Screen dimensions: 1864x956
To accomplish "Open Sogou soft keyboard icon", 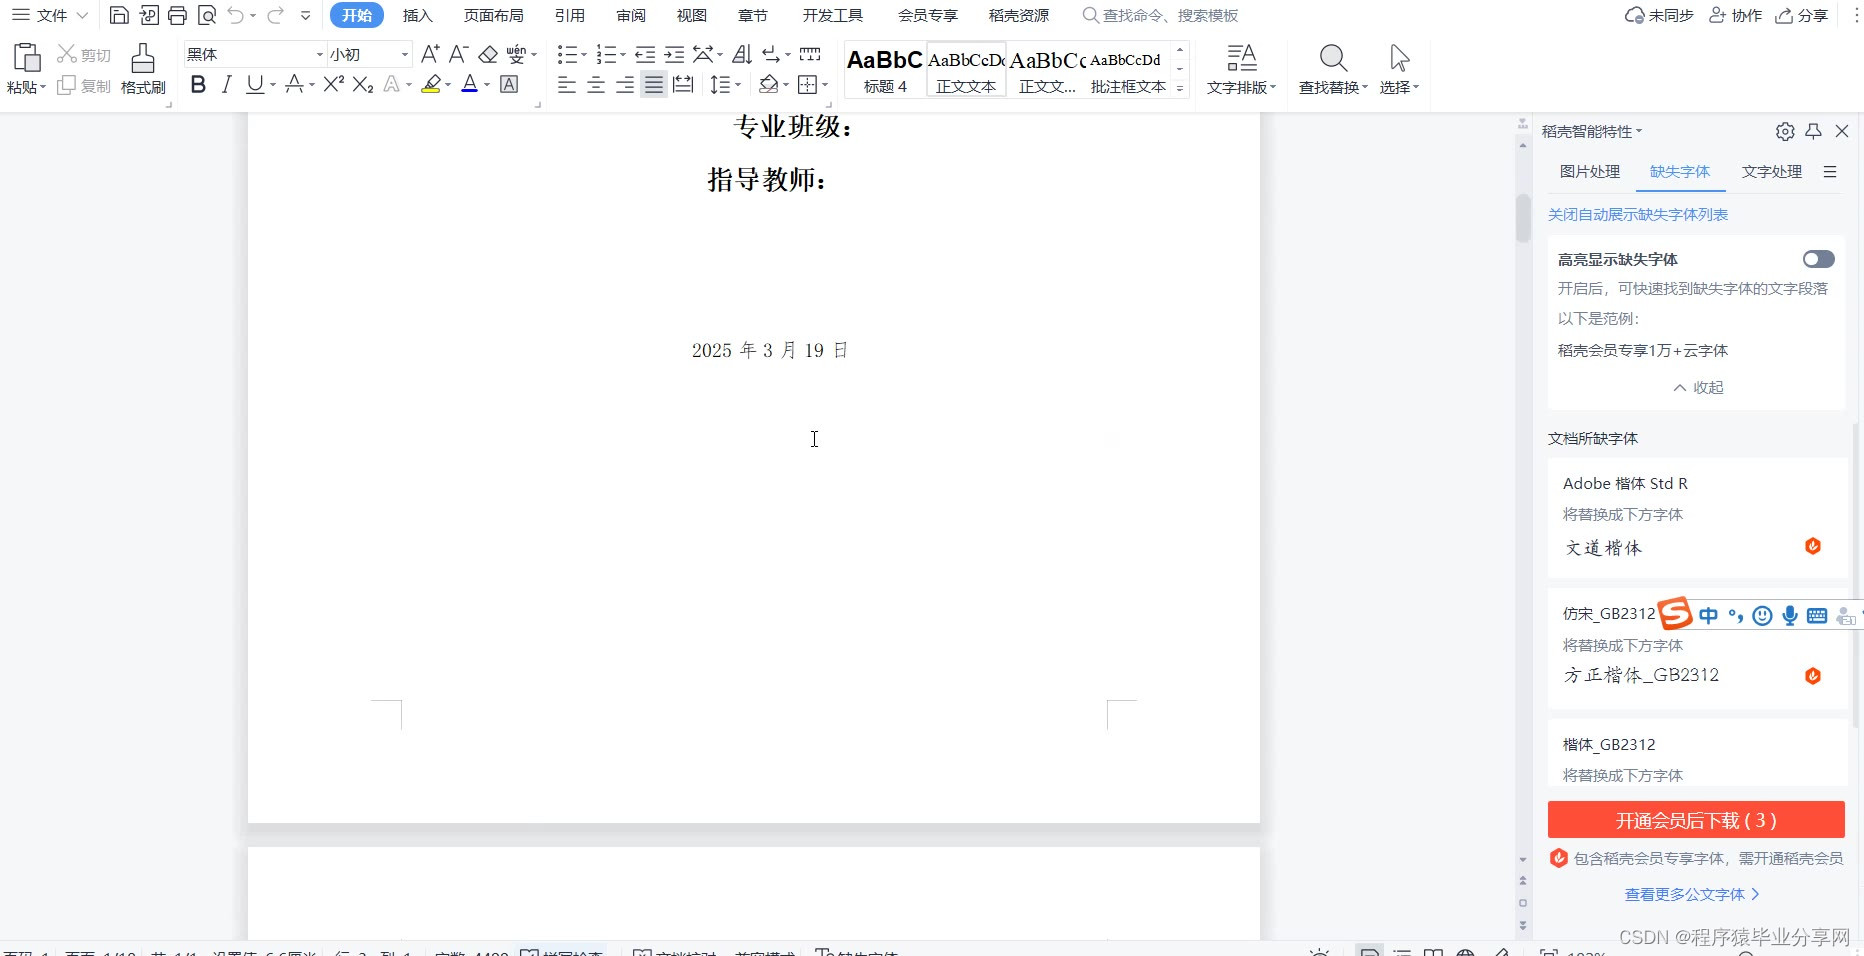I will [x=1817, y=615].
